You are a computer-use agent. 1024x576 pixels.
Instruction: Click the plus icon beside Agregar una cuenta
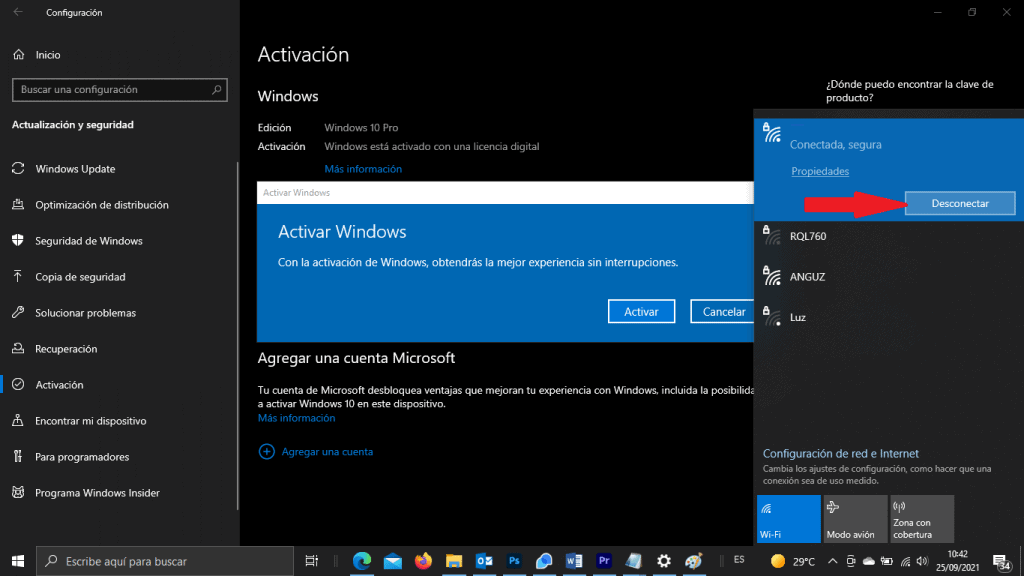point(266,451)
